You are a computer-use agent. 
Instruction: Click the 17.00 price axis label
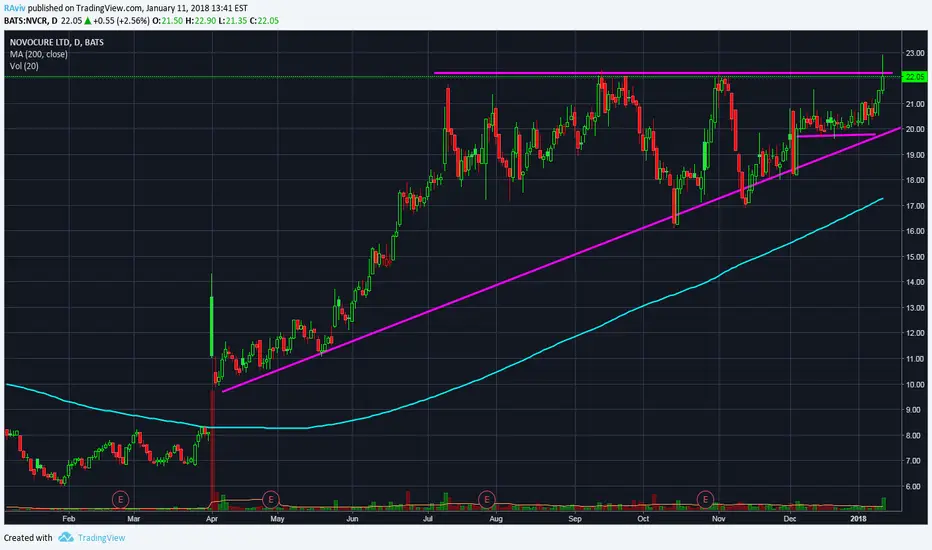point(915,206)
